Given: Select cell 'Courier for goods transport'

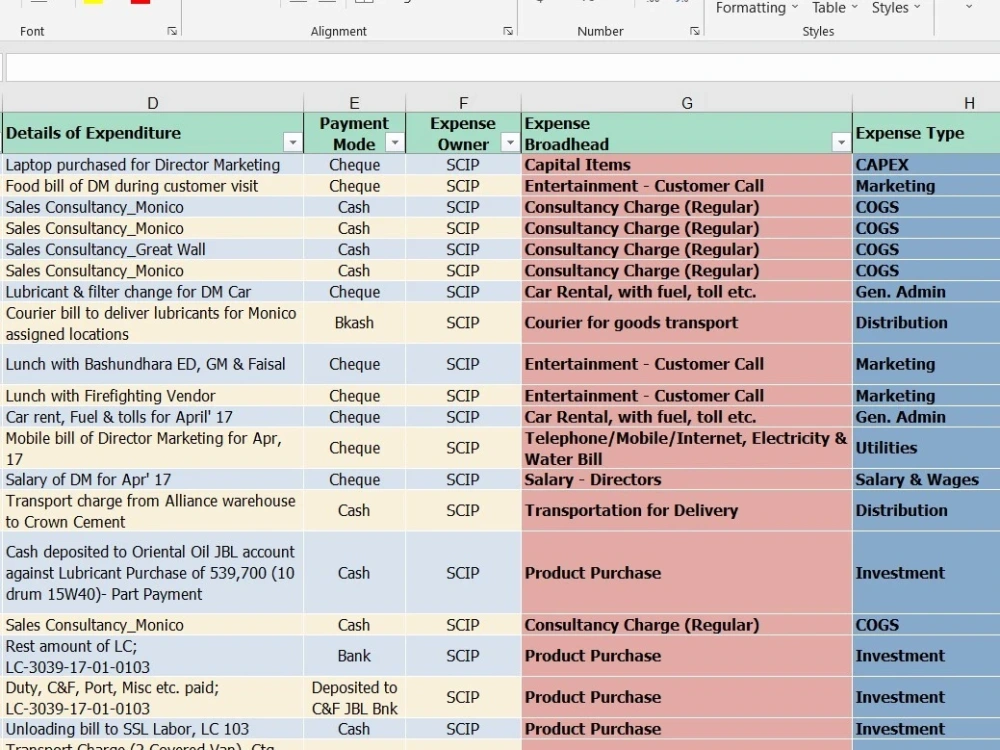Looking at the screenshot, I should click(687, 323).
